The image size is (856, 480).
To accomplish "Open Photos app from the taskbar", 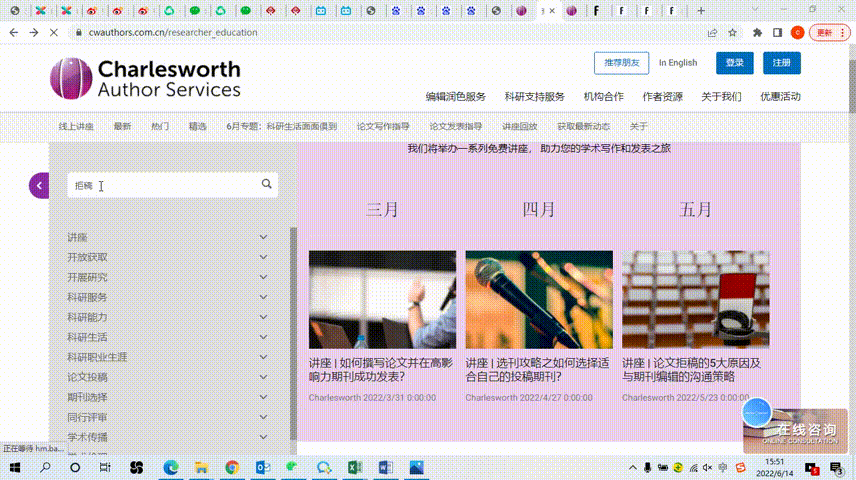I will point(417,467).
